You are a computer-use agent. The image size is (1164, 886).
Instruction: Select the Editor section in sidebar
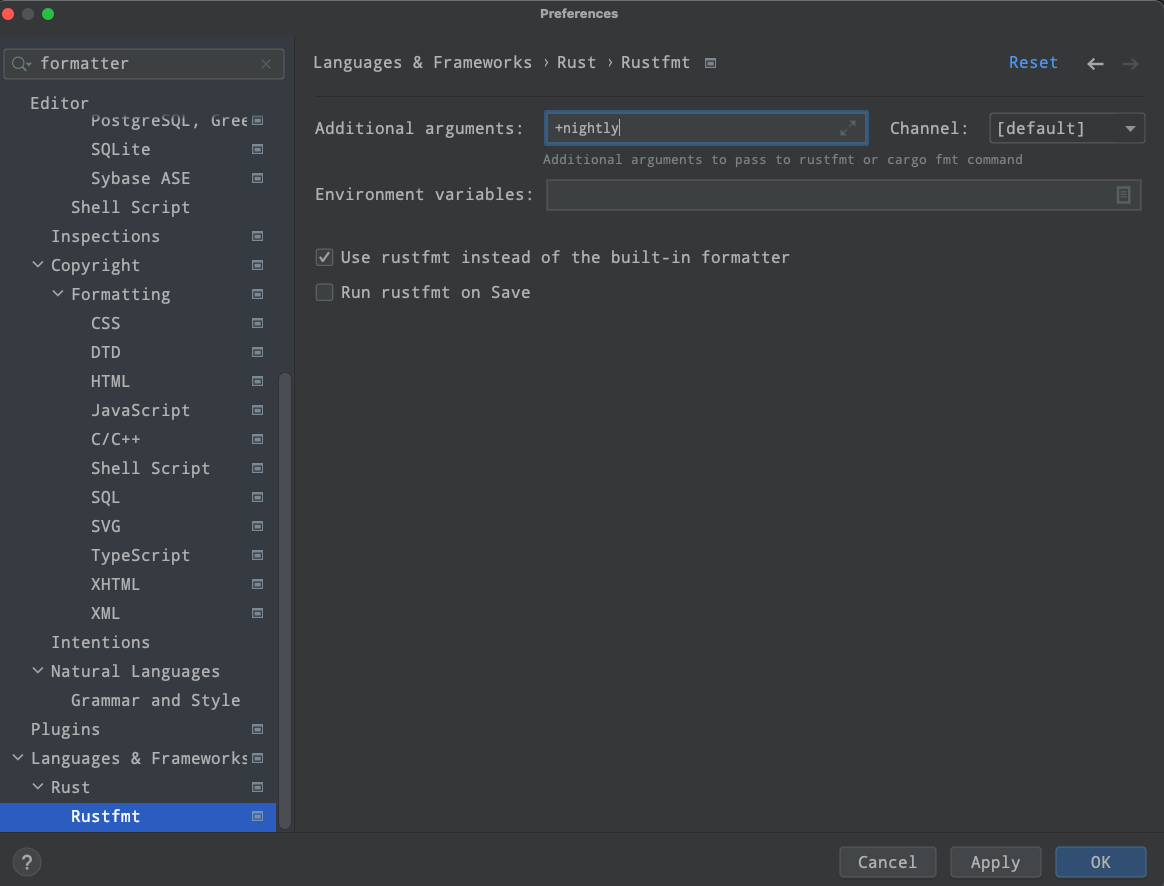[x=59, y=103]
